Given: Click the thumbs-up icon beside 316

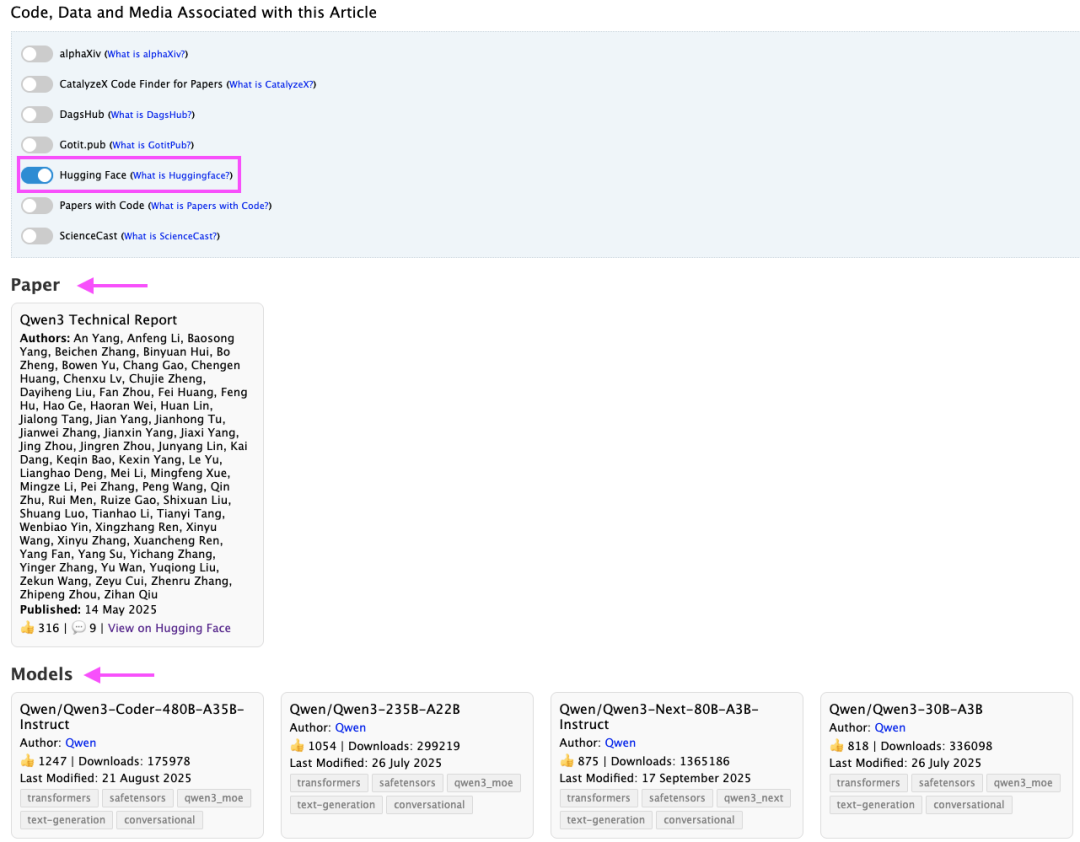Looking at the screenshot, I should [28, 627].
